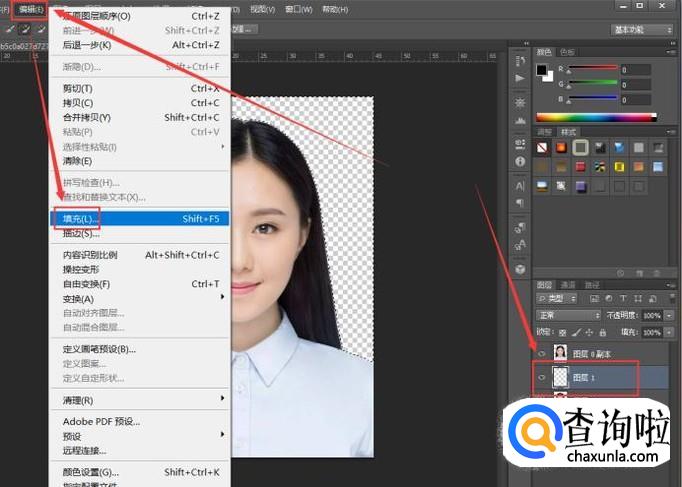
Task: Click the character panel icon in side strip
Action: [520, 186]
